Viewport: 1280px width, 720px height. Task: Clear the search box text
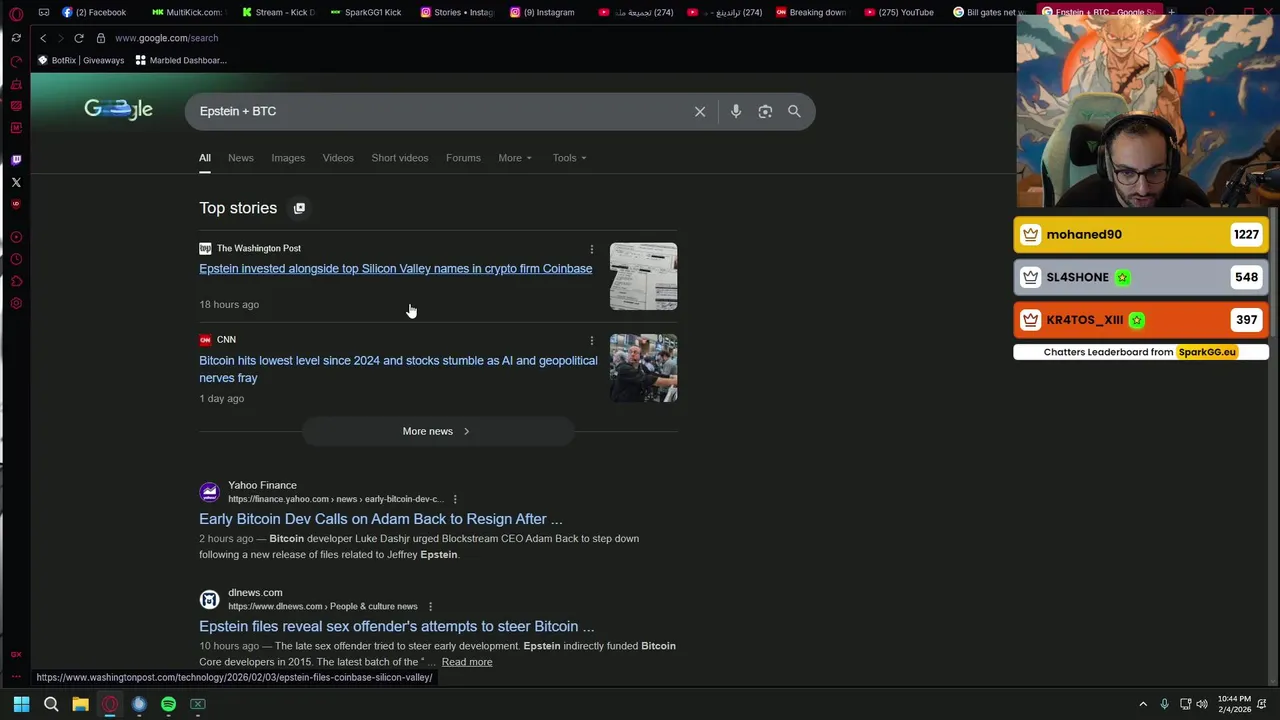[x=700, y=111]
